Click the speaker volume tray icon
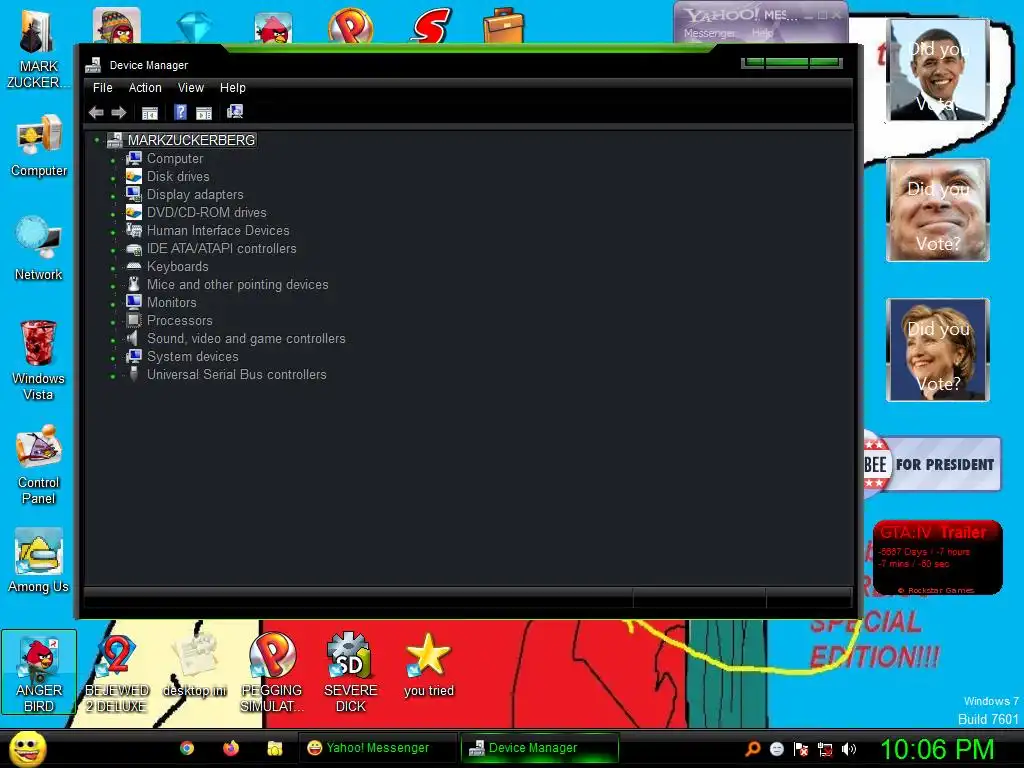1024x768 pixels. 848,749
